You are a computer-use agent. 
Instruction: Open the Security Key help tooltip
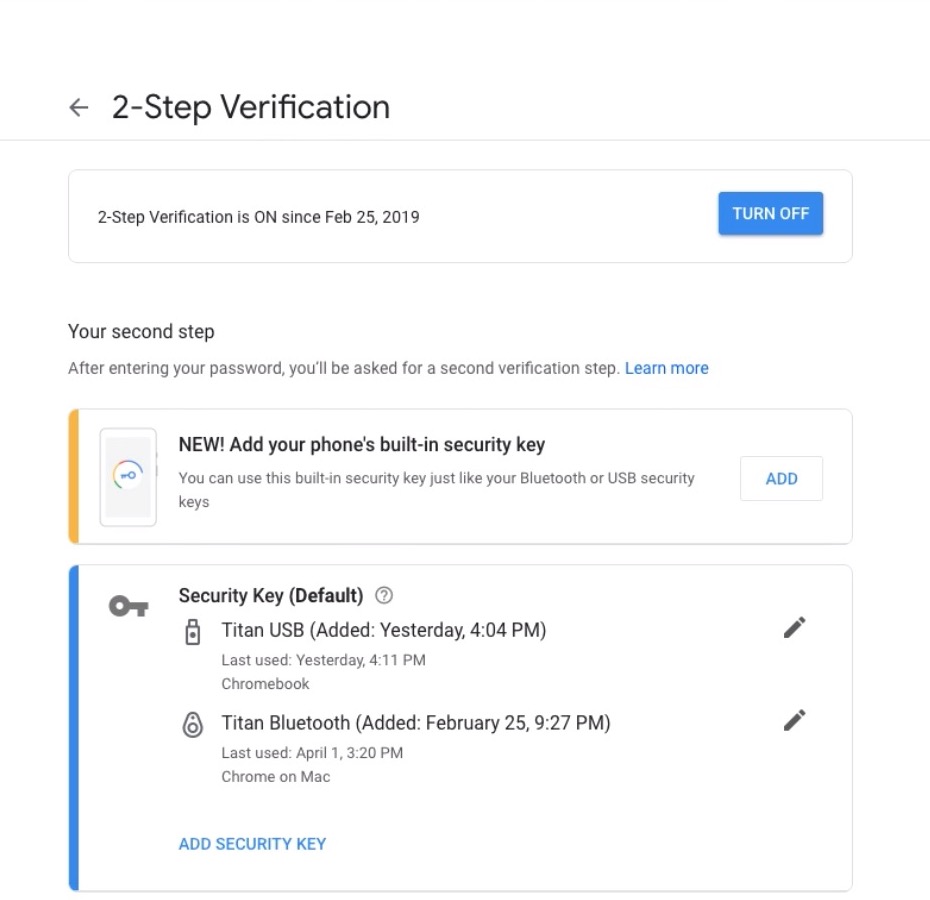click(383, 595)
